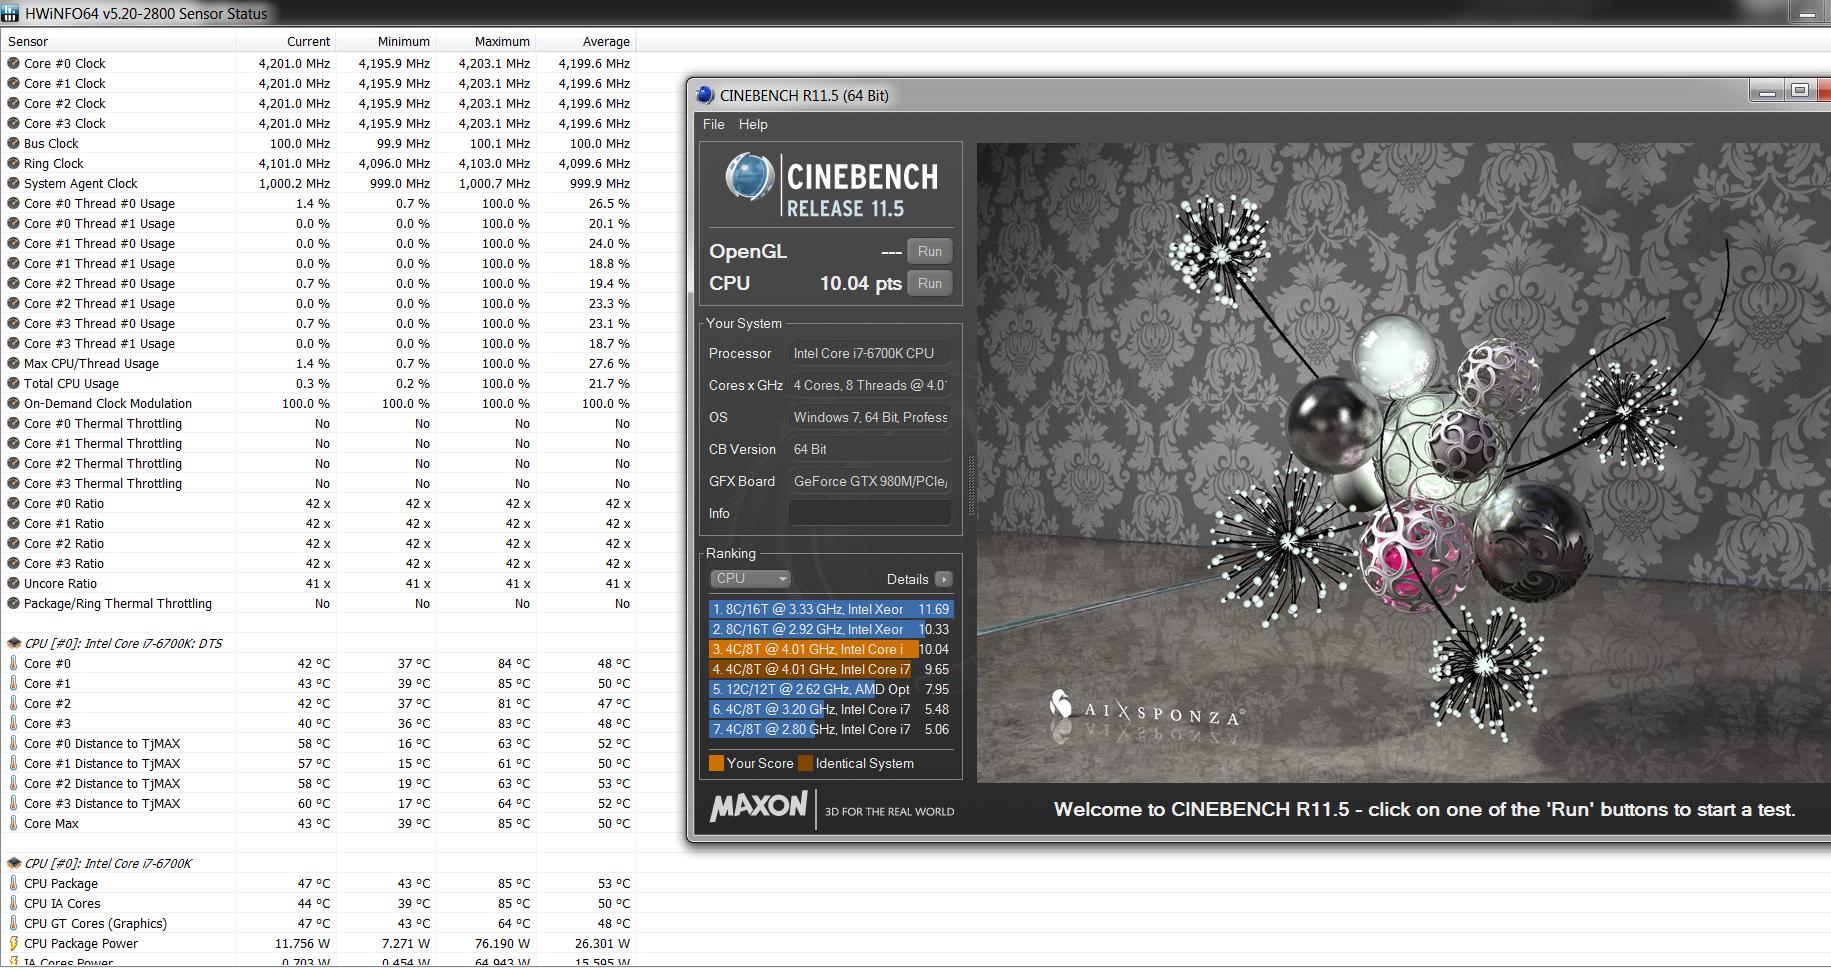
Task: Click the CINEBENCH globe logo icon
Action: (749, 178)
